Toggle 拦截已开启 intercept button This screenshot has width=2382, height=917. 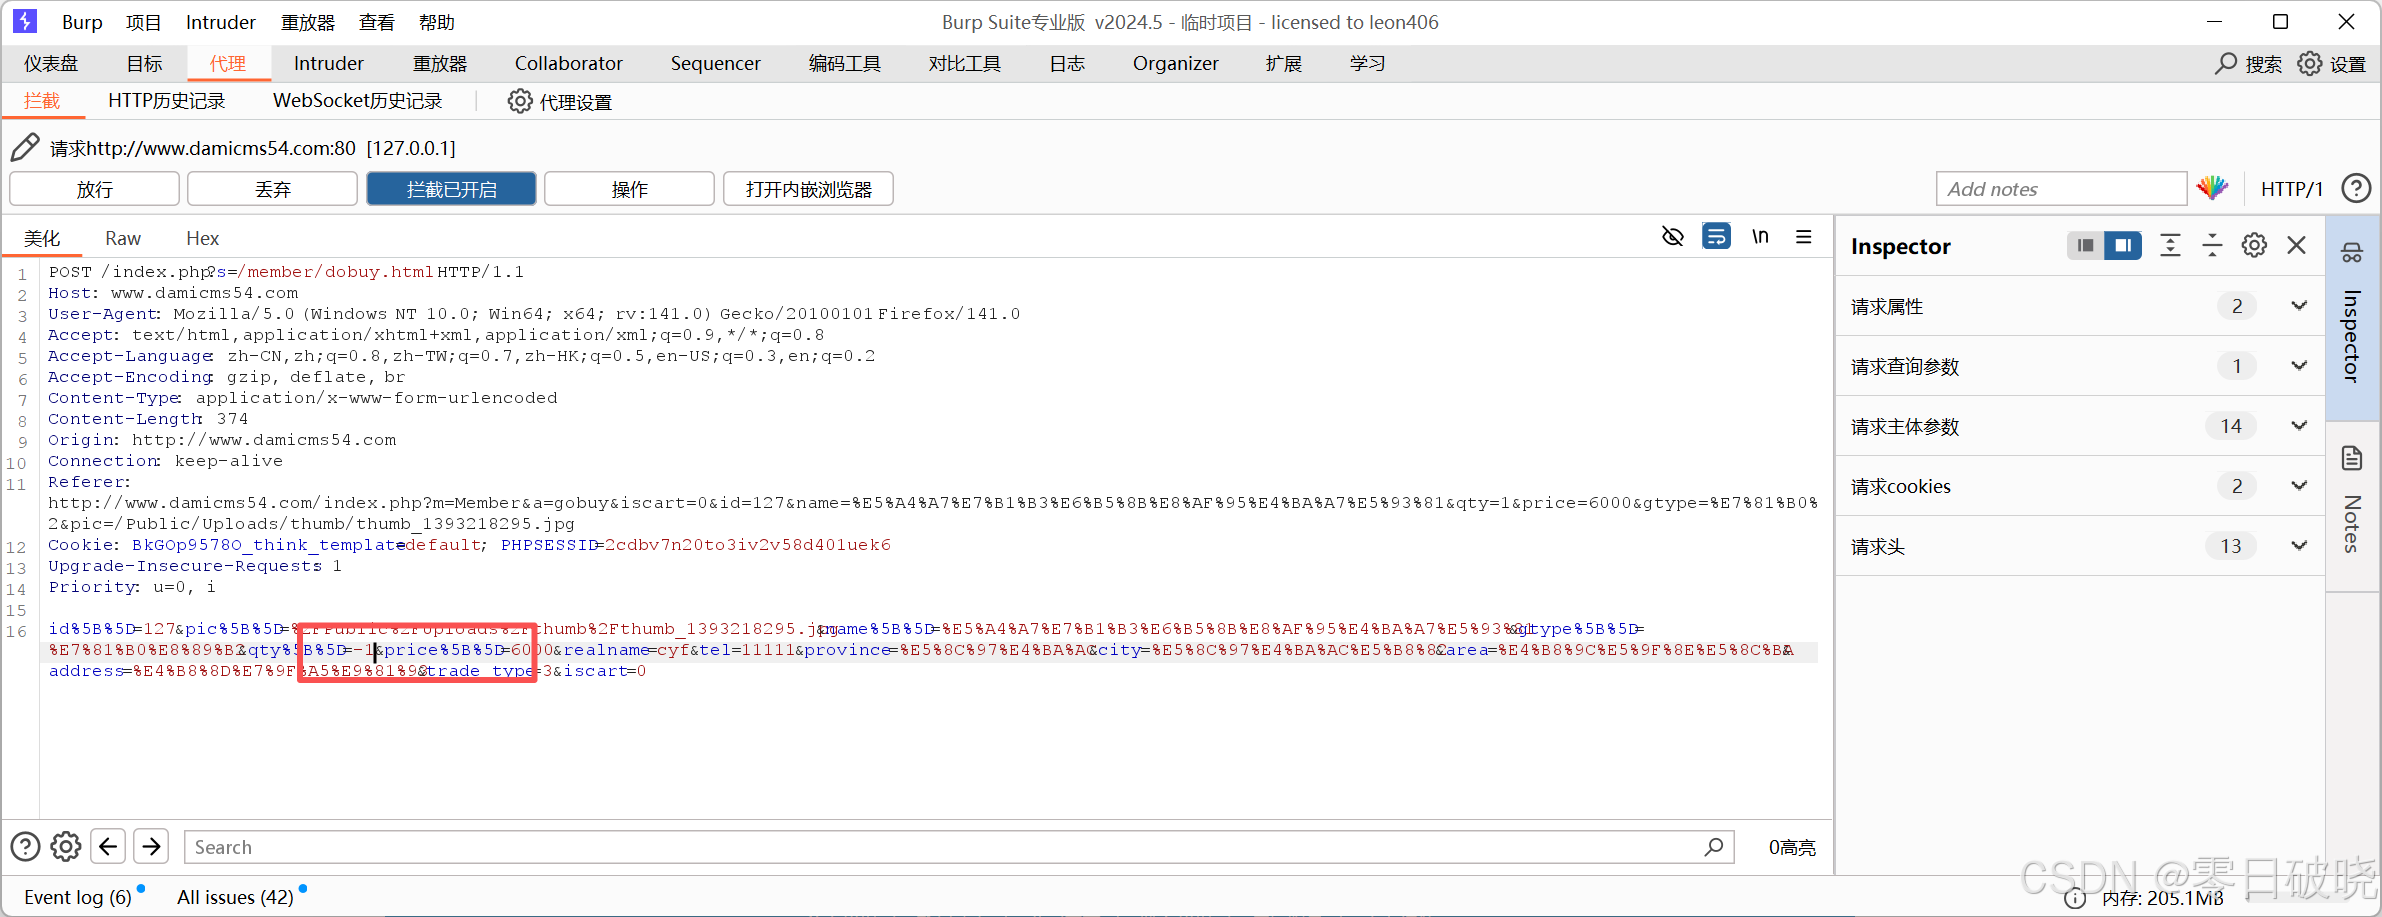point(451,189)
